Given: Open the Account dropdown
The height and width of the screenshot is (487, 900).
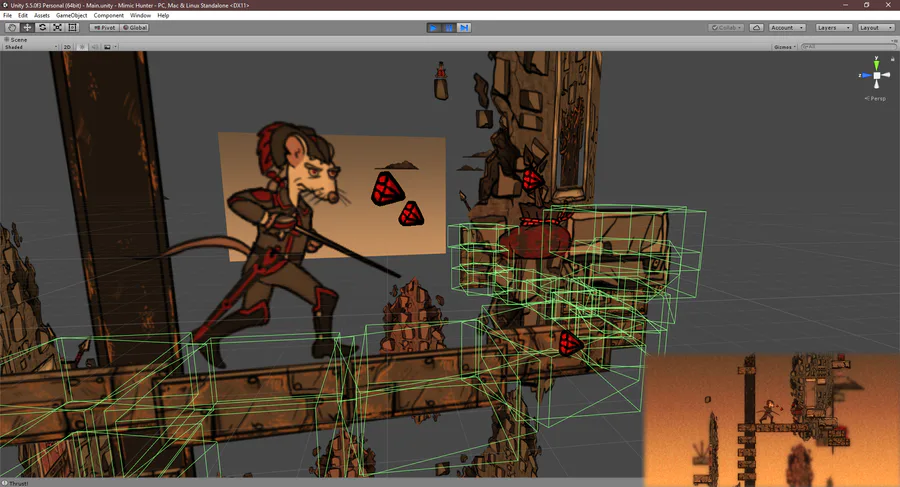Looking at the screenshot, I should (787, 28).
